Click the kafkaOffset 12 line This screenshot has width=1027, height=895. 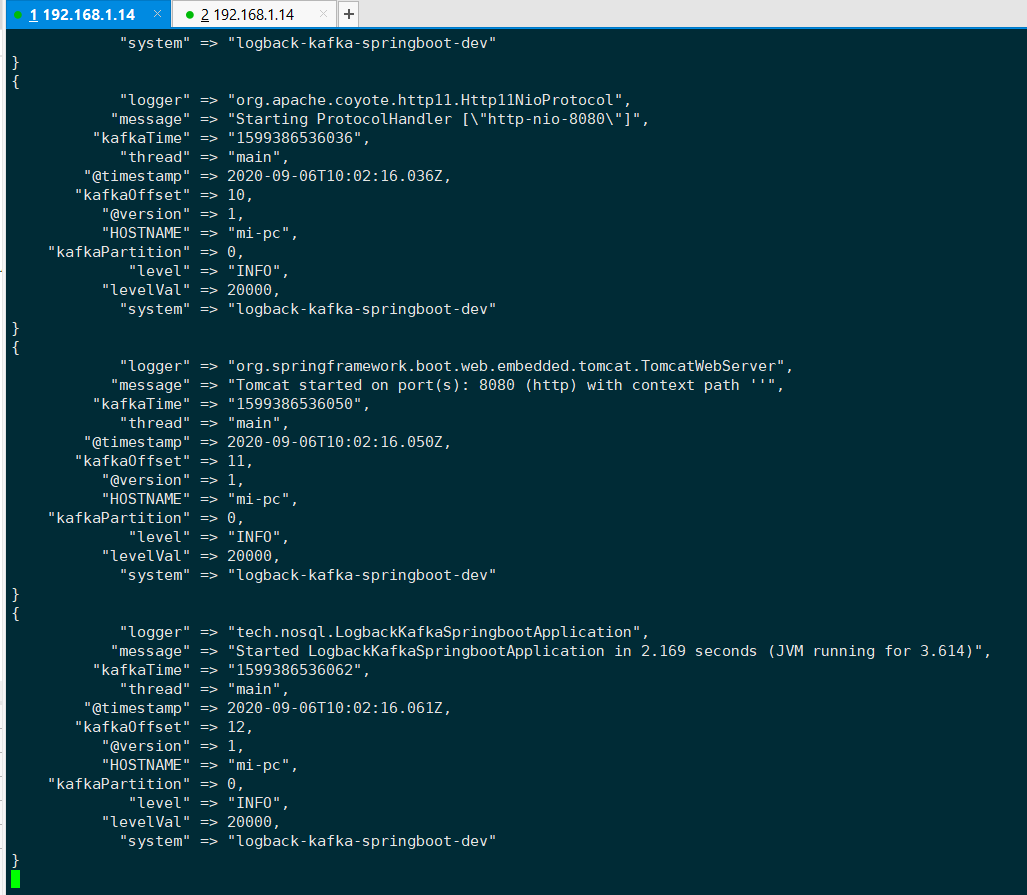tap(164, 727)
